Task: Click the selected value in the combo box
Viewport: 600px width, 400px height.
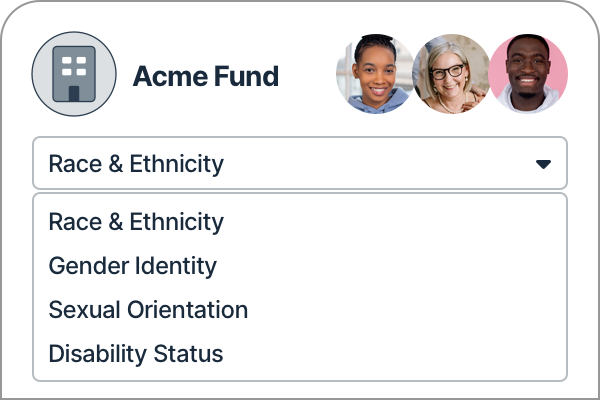Action: (136, 164)
